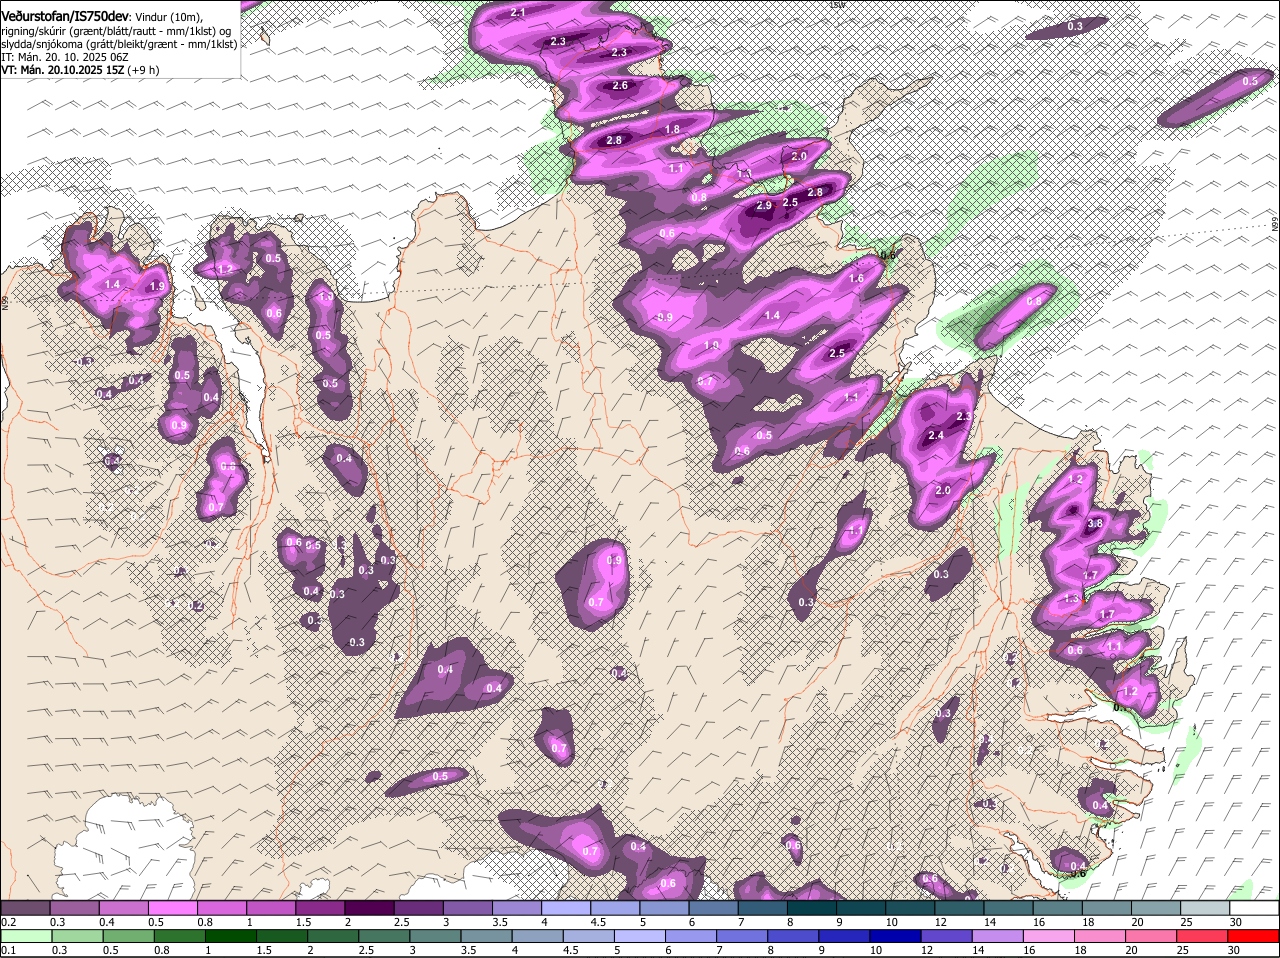Click the 2.4 precipitation value on the map
This screenshot has width=1280, height=958.
pos(936,436)
